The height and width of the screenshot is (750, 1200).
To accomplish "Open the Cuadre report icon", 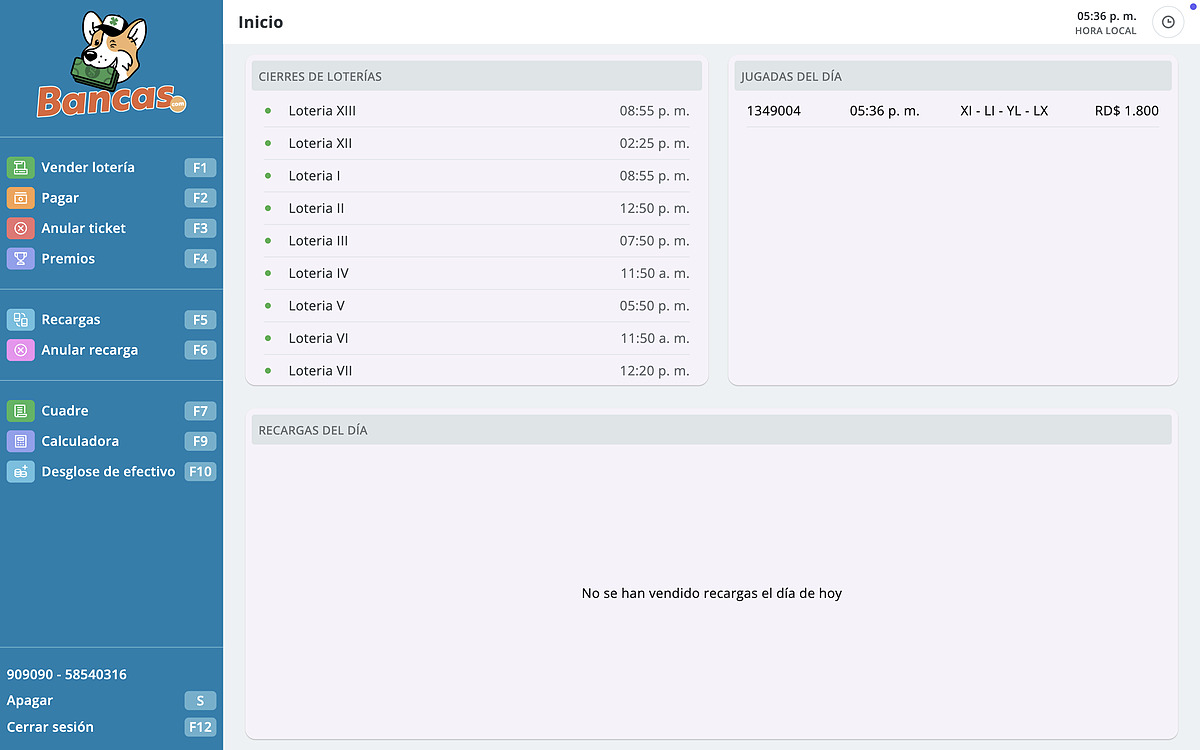I will (x=22, y=410).
